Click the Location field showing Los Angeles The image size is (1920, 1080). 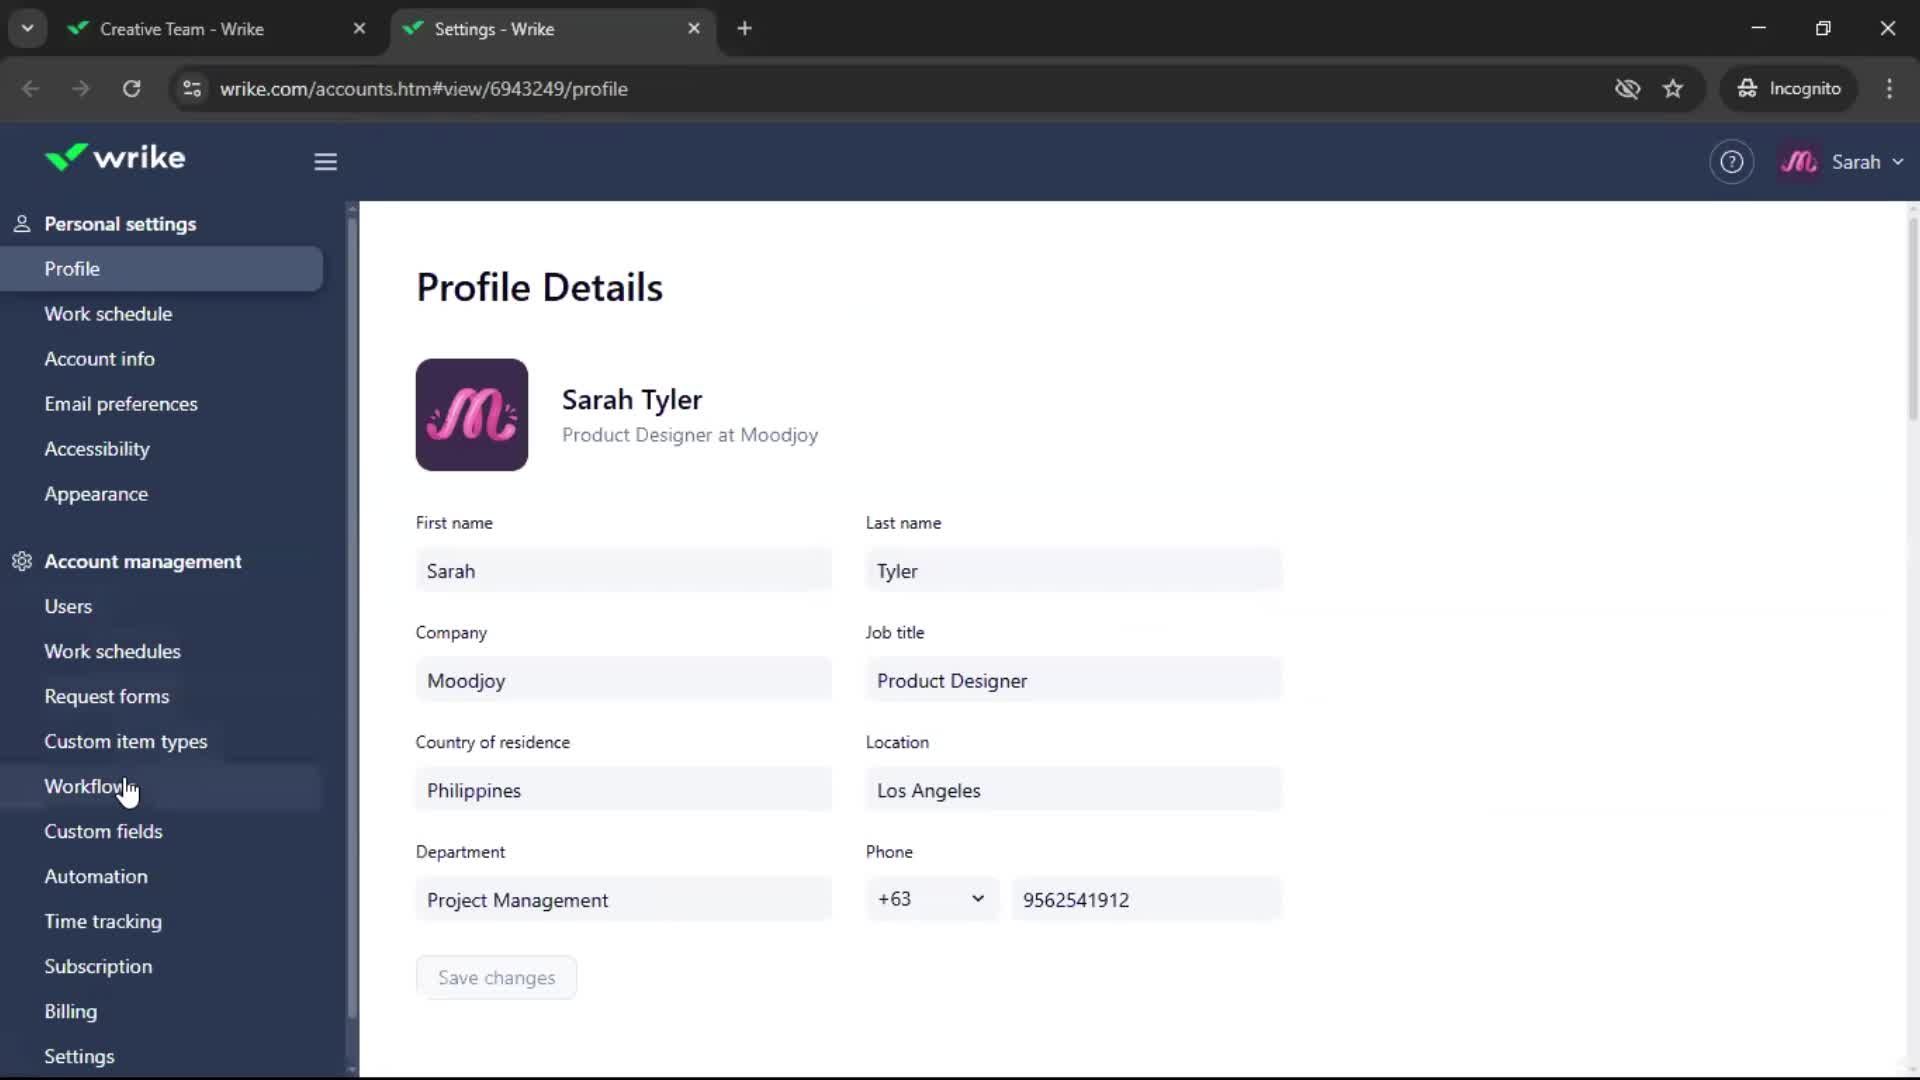pos(1073,790)
